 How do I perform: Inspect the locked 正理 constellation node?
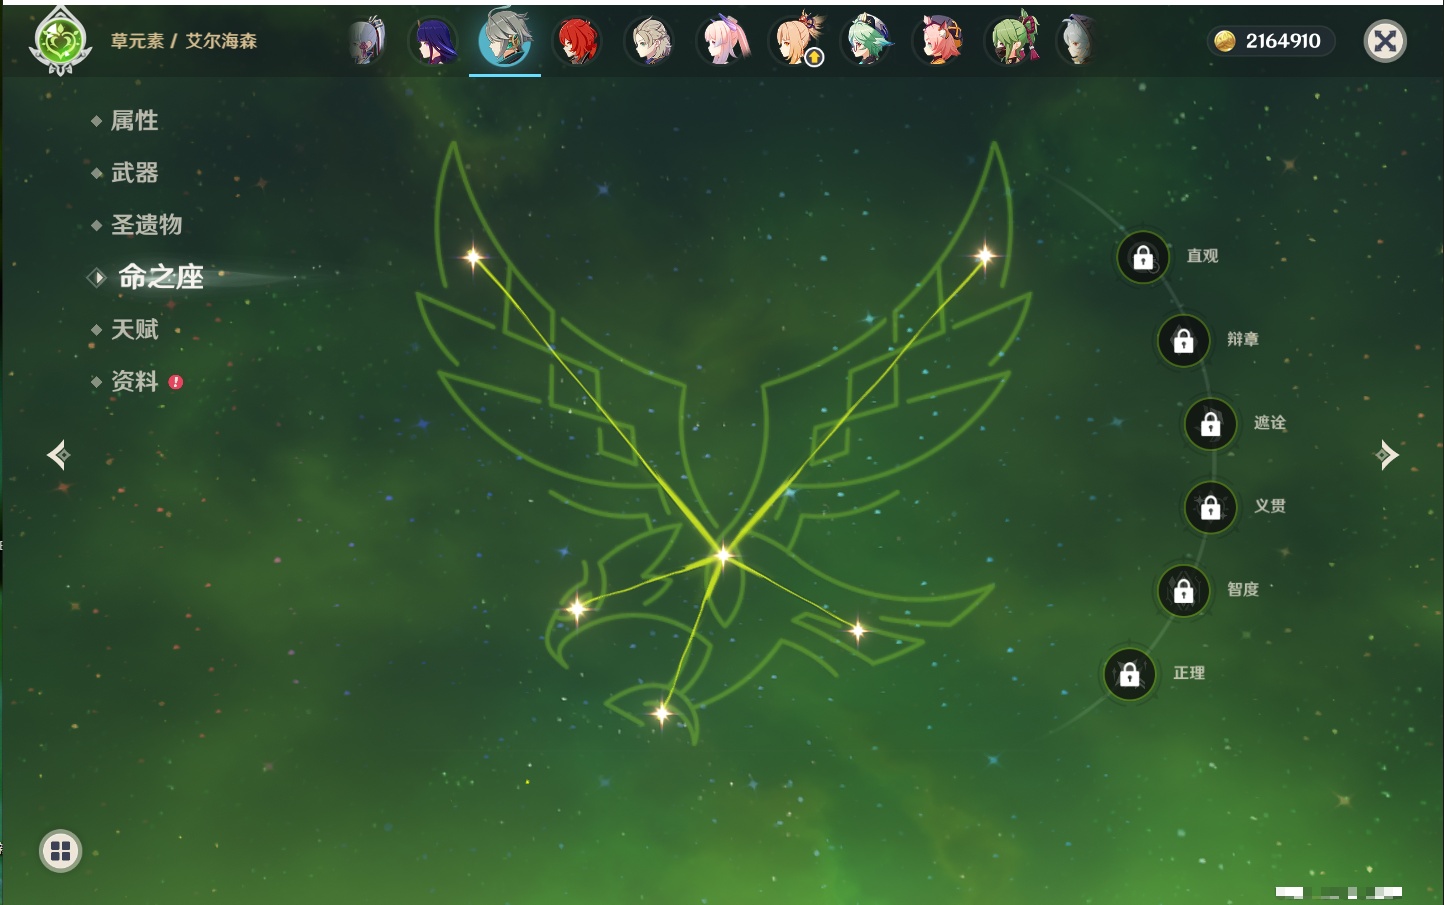pyautogui.click(x=1129, y=674)
